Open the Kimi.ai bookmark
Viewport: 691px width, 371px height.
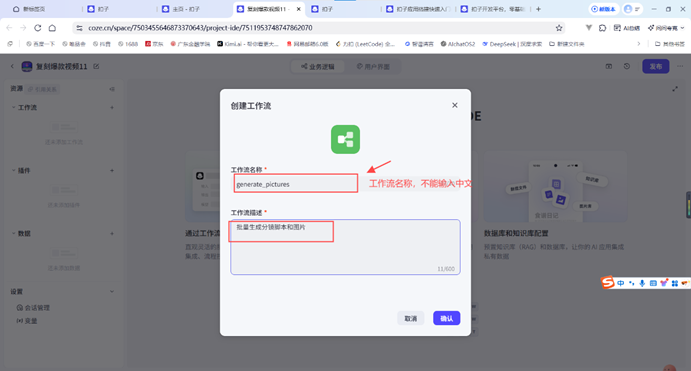click(248, 44)
